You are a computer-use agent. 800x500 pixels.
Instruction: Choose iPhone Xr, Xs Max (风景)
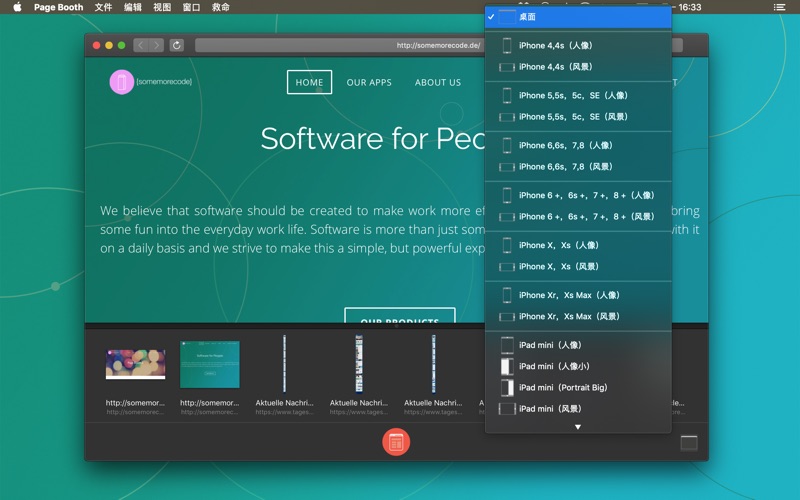coord(578,317)
